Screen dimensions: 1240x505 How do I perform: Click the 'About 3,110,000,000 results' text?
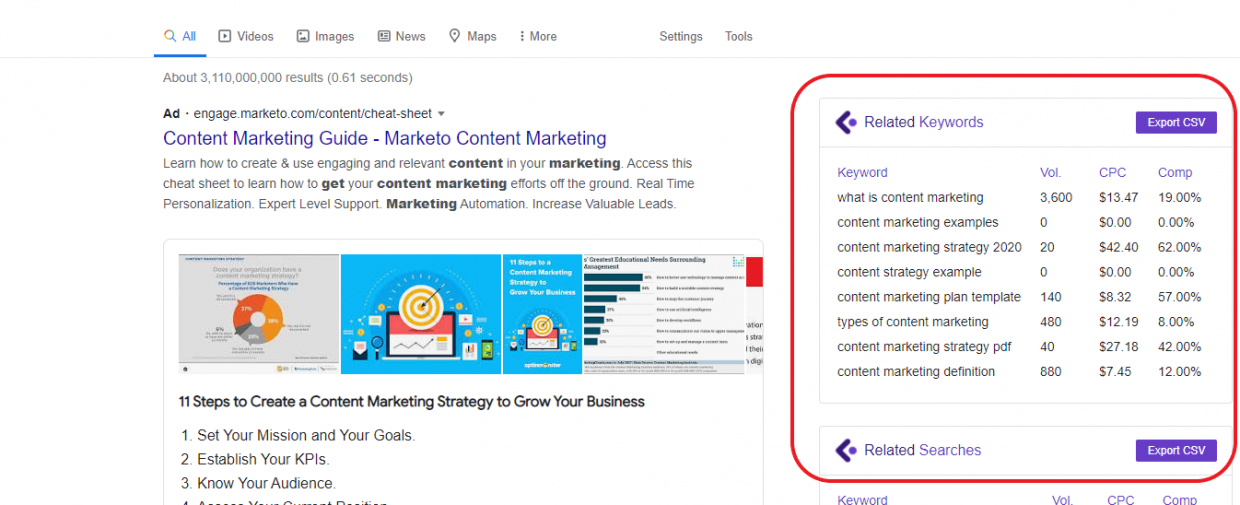287,77
